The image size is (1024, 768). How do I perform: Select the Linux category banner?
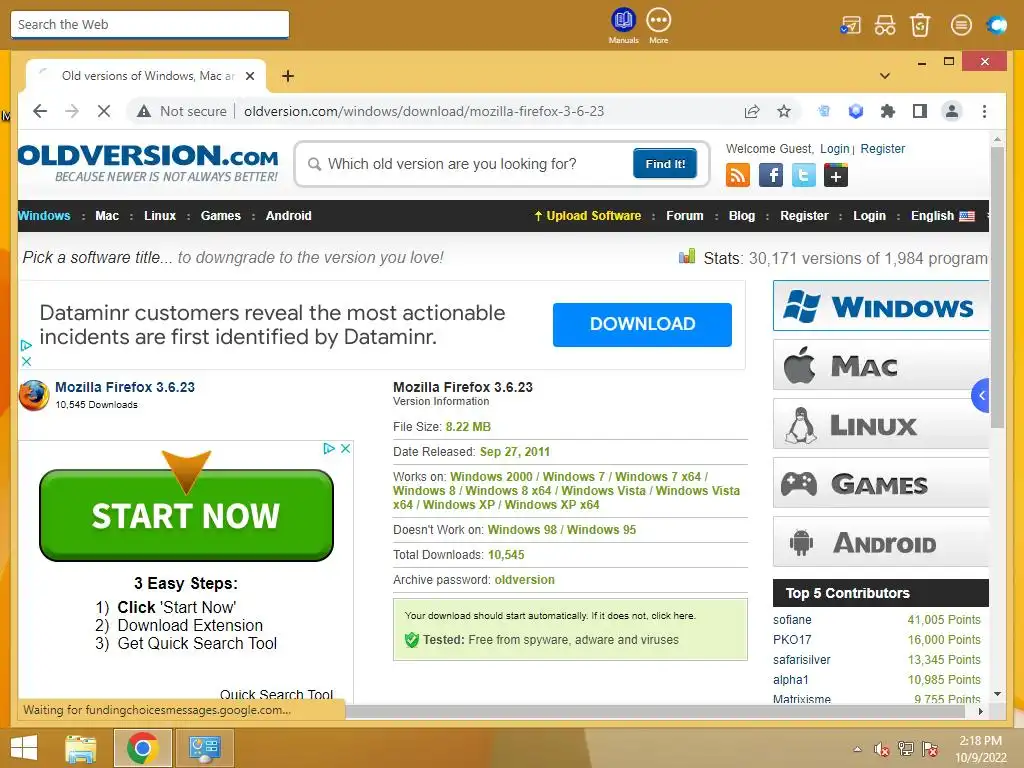[x=880, y=424]
